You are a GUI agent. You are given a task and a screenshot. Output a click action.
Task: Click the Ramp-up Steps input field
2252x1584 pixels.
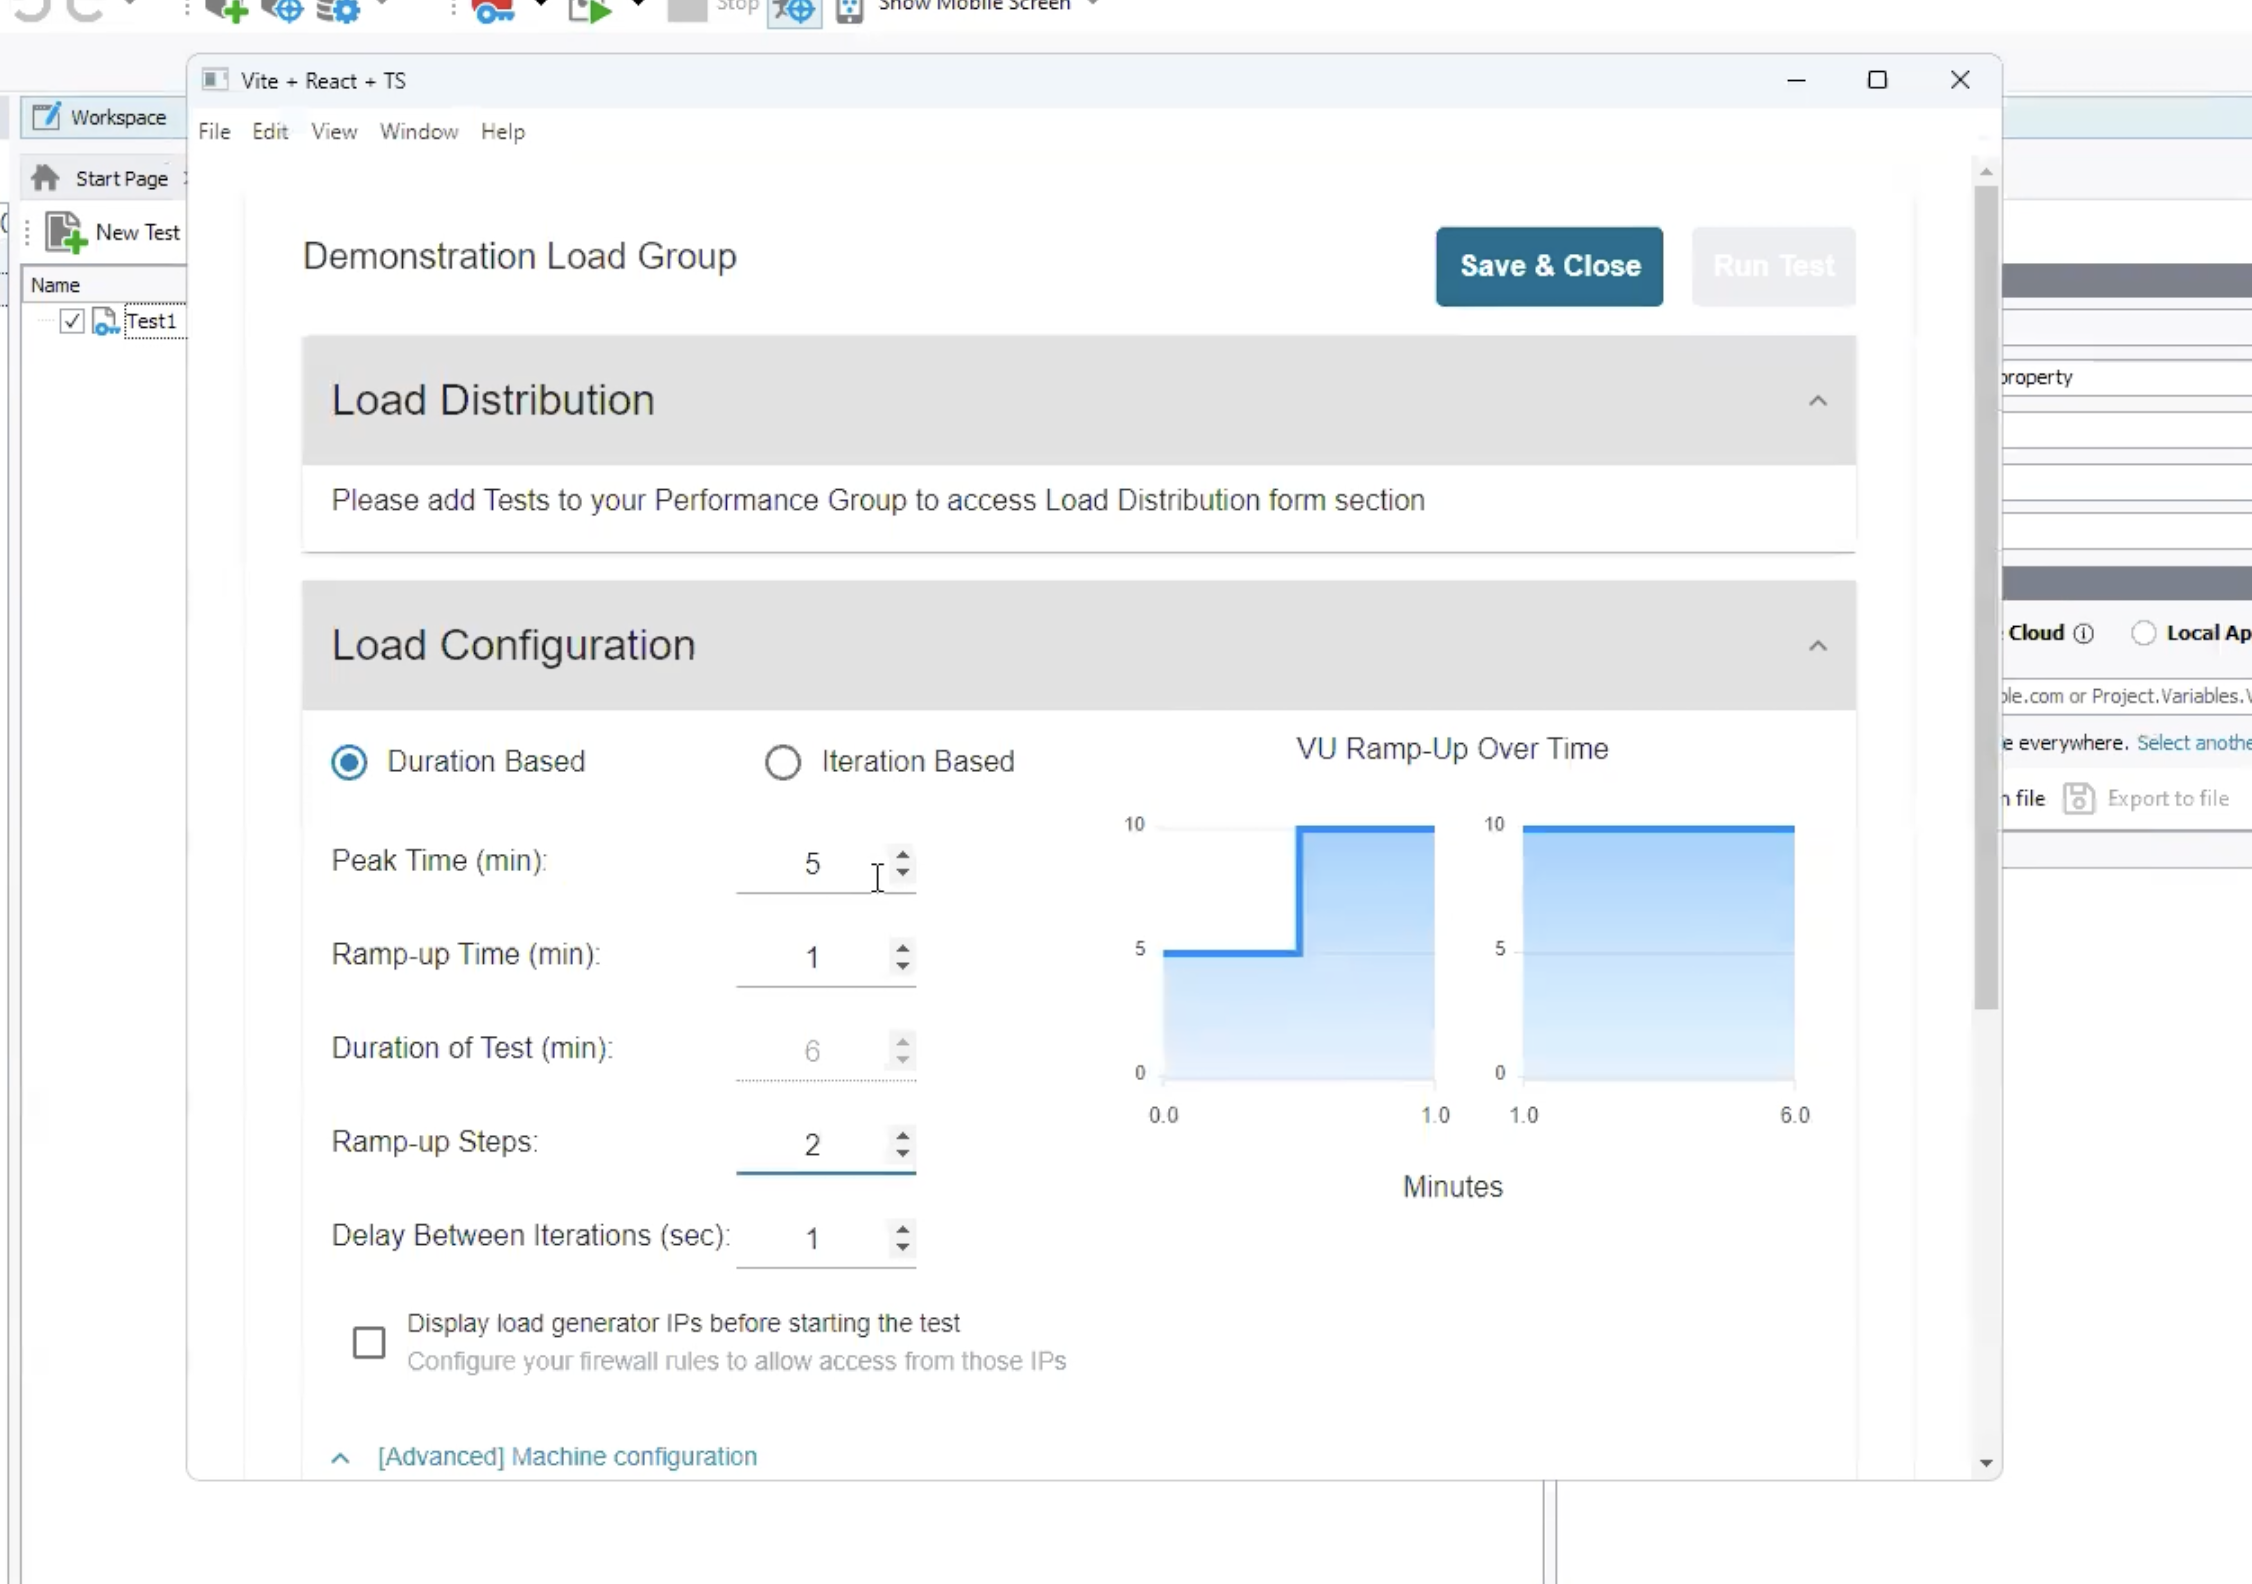[x=811, y=1144]
